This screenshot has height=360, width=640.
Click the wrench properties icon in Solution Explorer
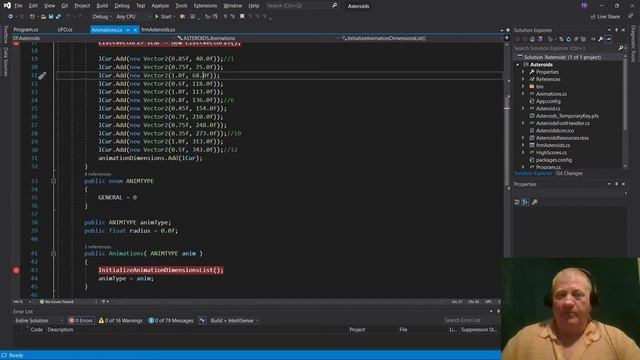coord(600,39)
